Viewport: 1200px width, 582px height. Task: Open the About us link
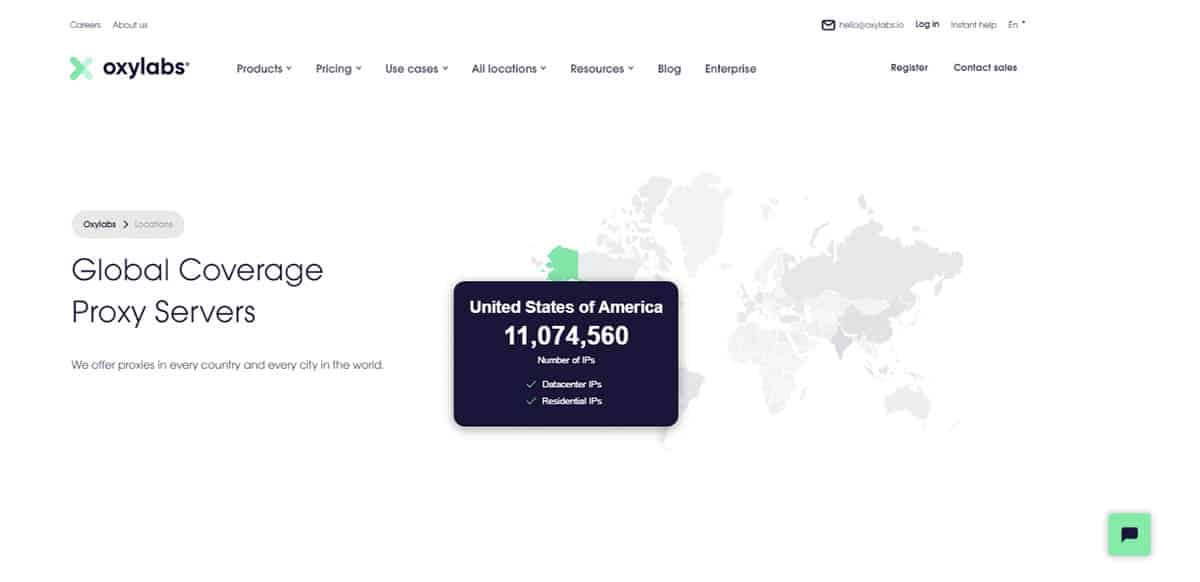(130, 25)
